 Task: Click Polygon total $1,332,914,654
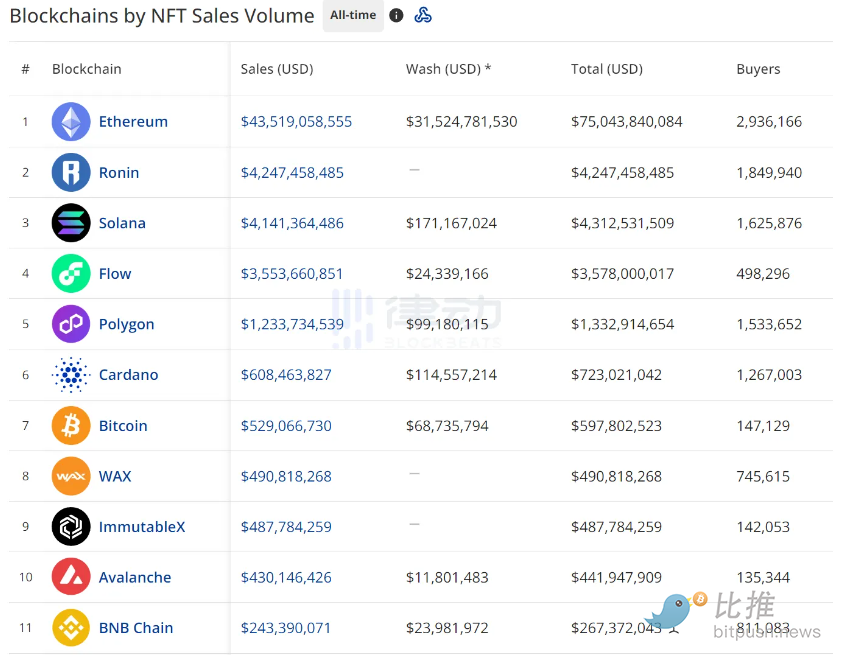point(622,324)
